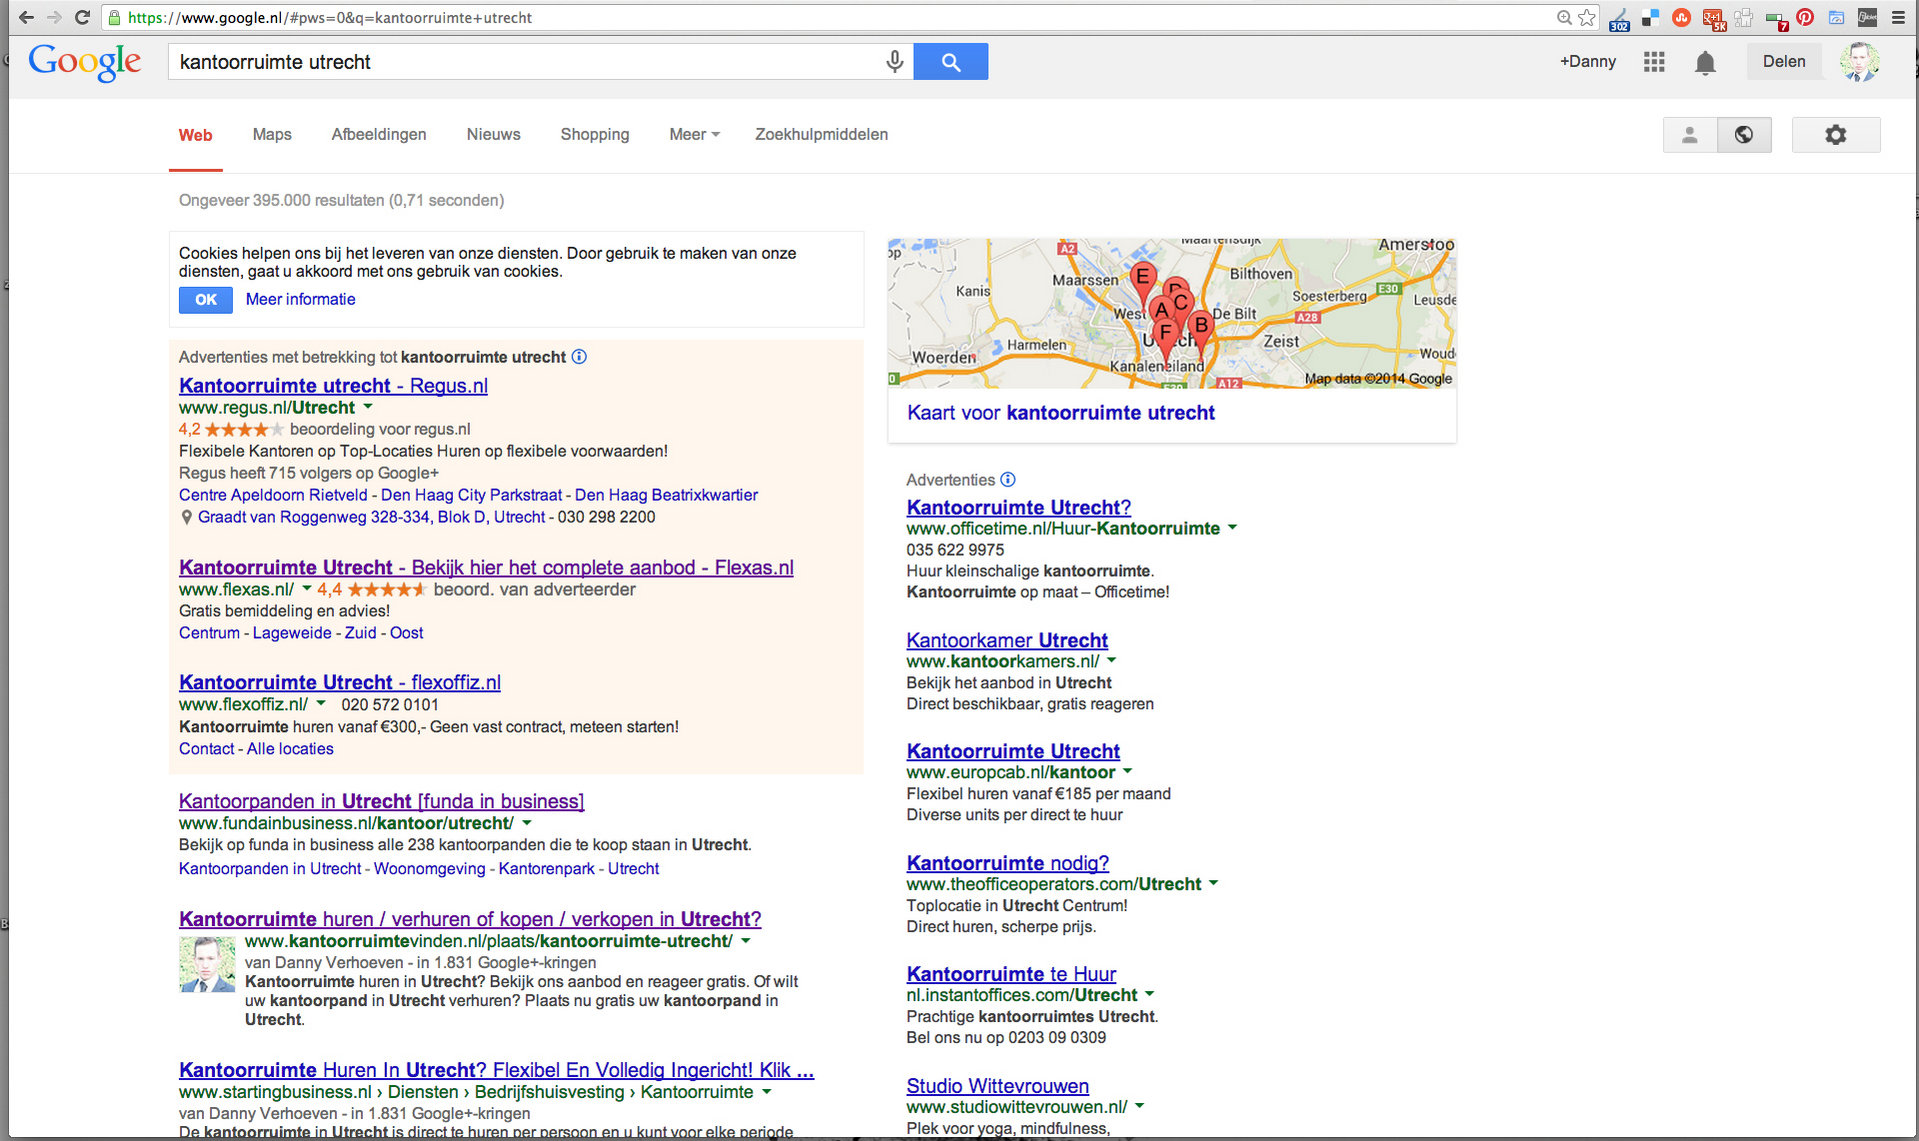
Task: Select the Web search tab
Action: [x=195, y=135]
